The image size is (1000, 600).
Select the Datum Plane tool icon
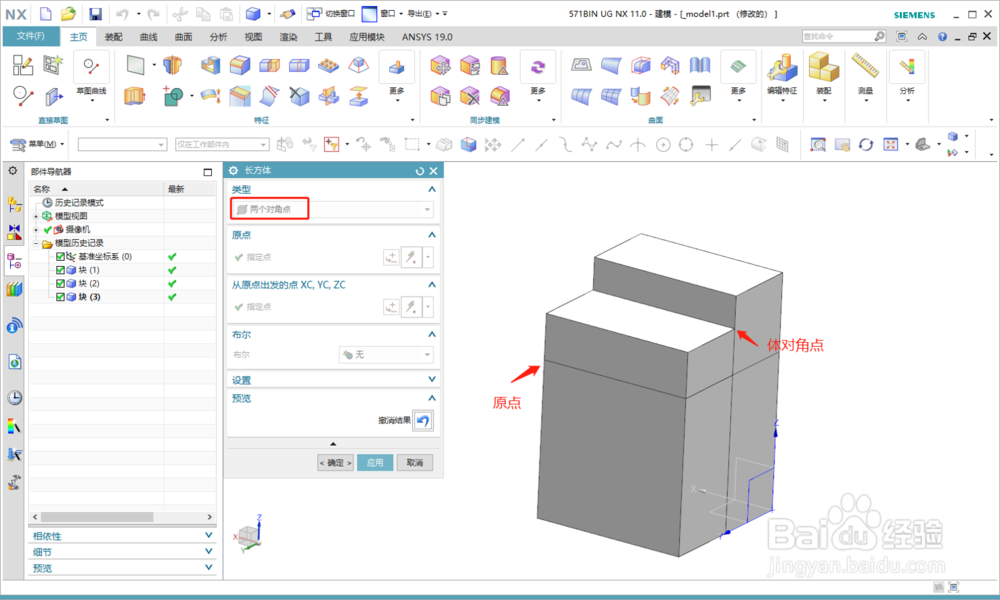[135, 64]
